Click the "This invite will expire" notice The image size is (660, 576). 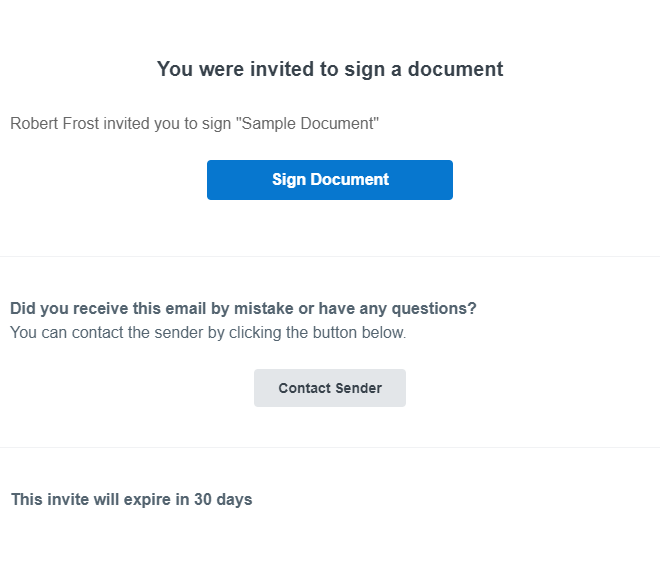point(92,499)
